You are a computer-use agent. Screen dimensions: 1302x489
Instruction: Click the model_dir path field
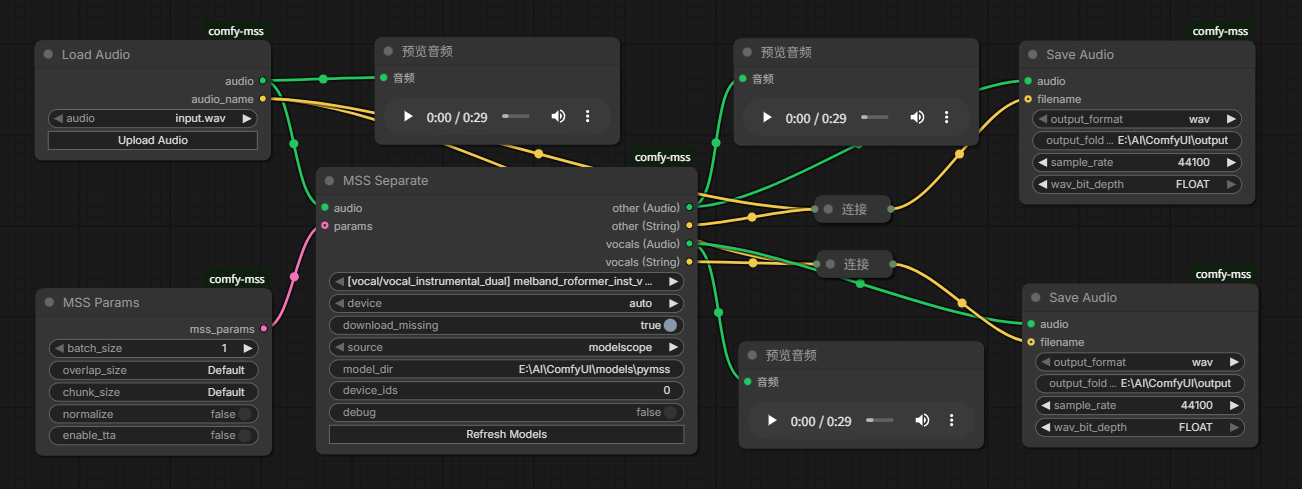(x=507, y=369)
